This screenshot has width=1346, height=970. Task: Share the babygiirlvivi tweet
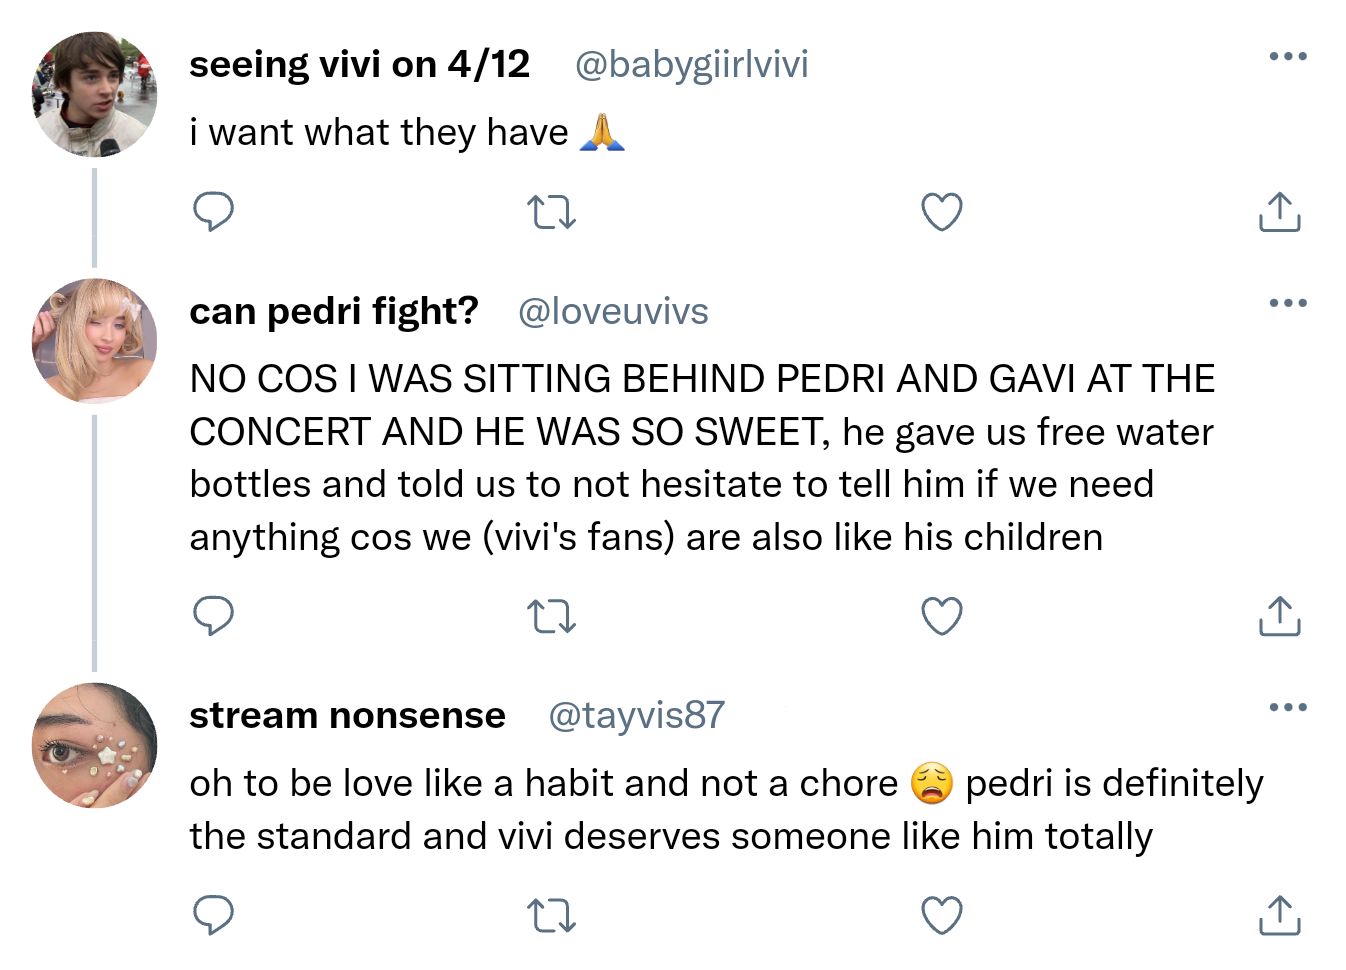point(1279,212)
